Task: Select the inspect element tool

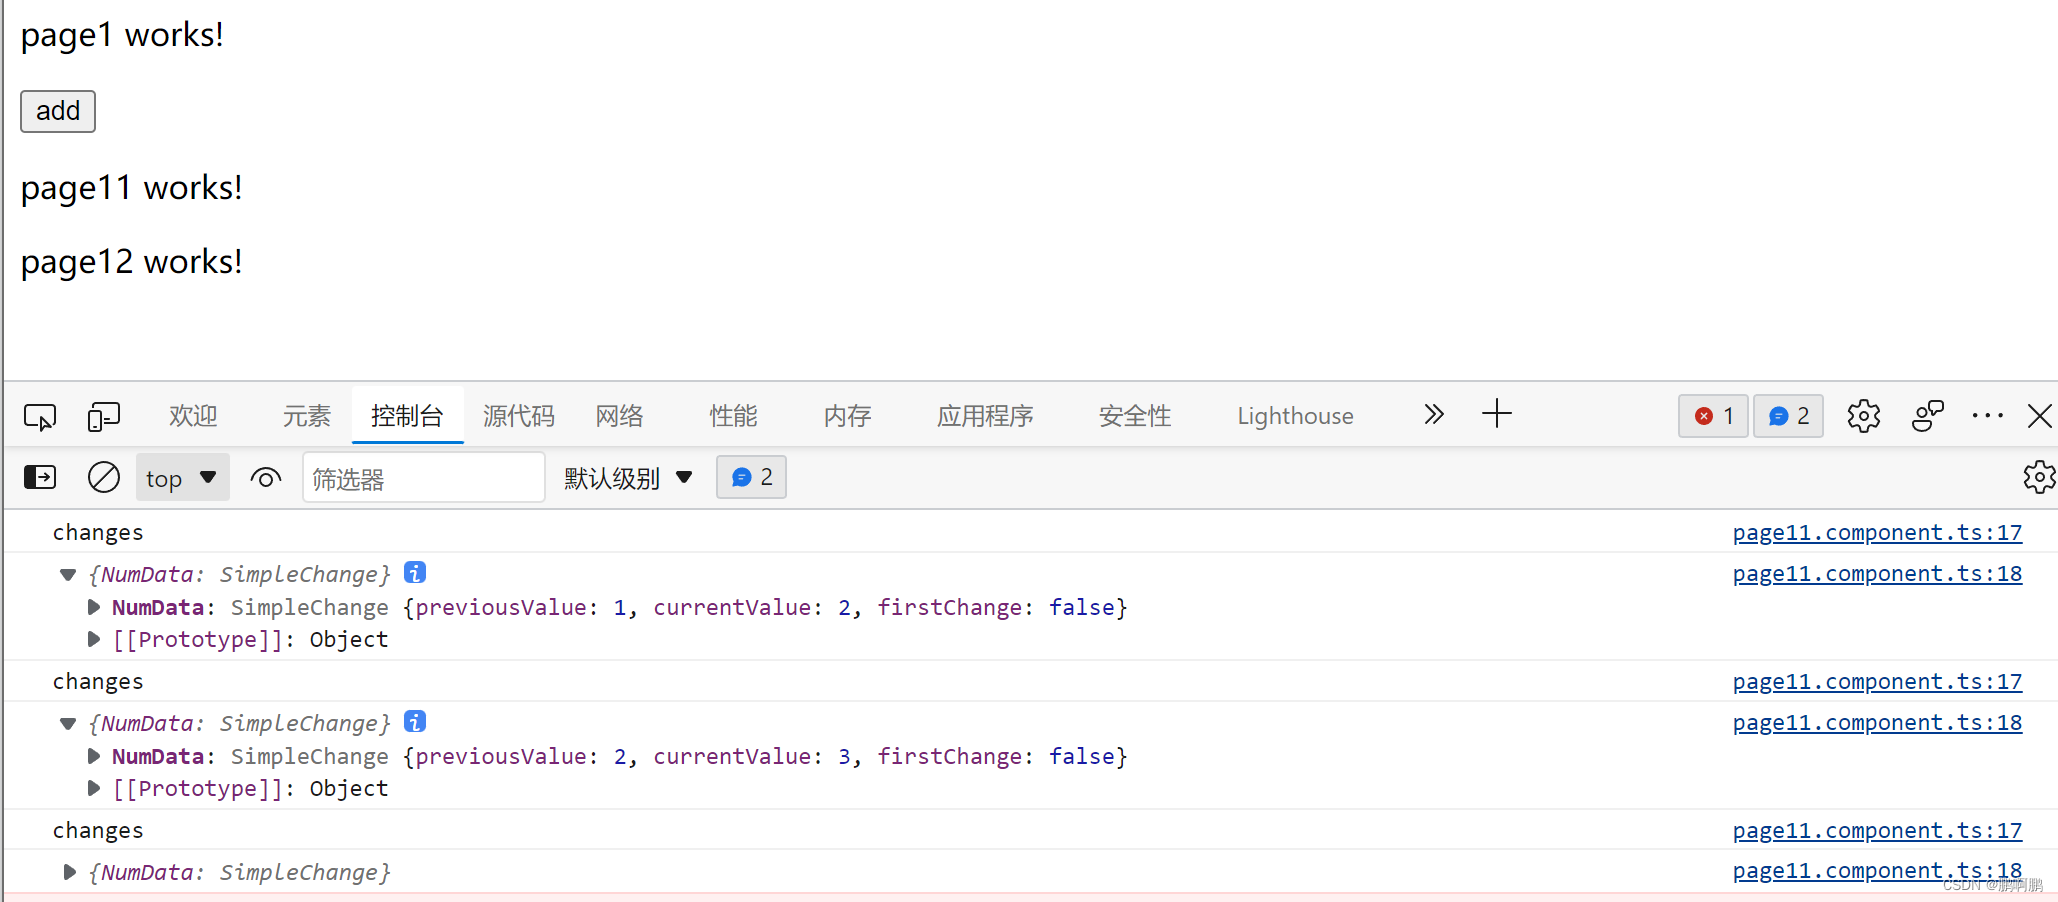Action: (x=39, y=416)
